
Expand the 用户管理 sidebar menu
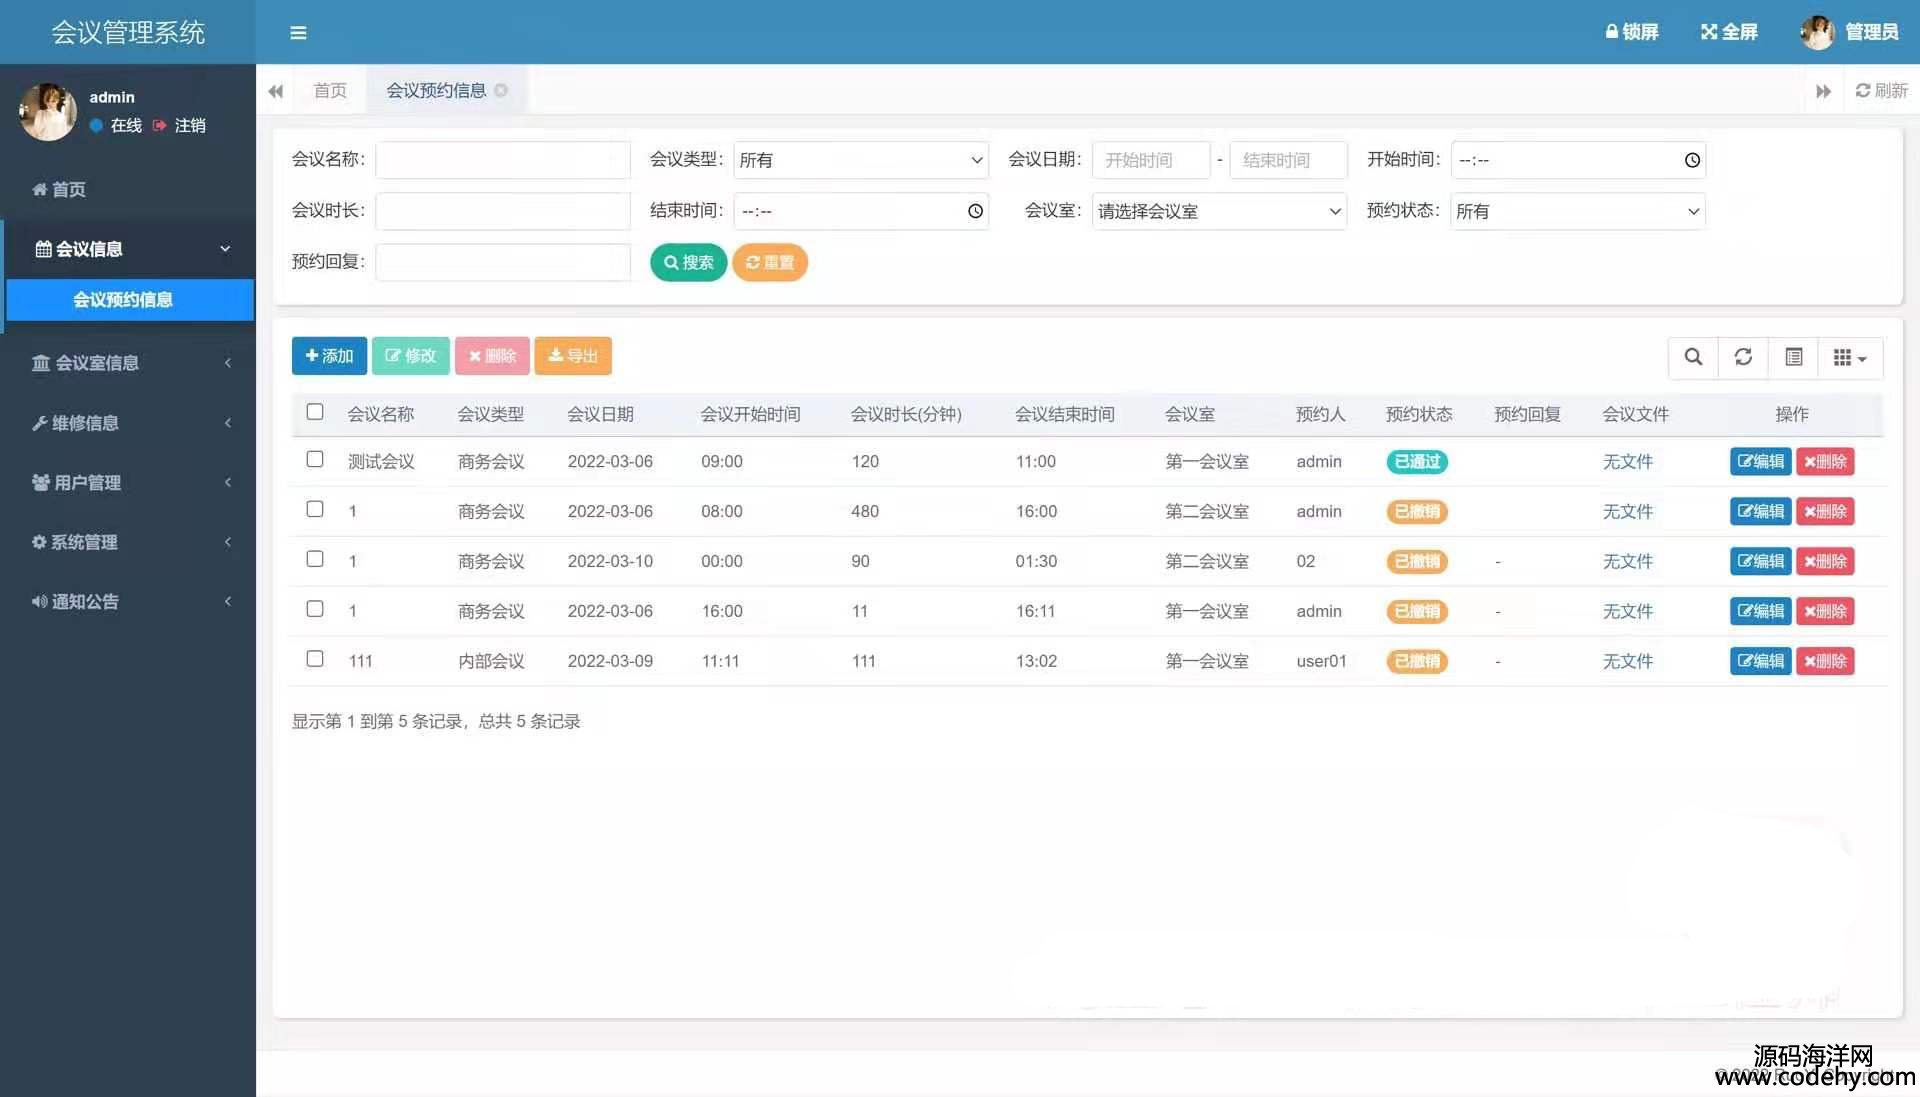click(x=128, y=482)
